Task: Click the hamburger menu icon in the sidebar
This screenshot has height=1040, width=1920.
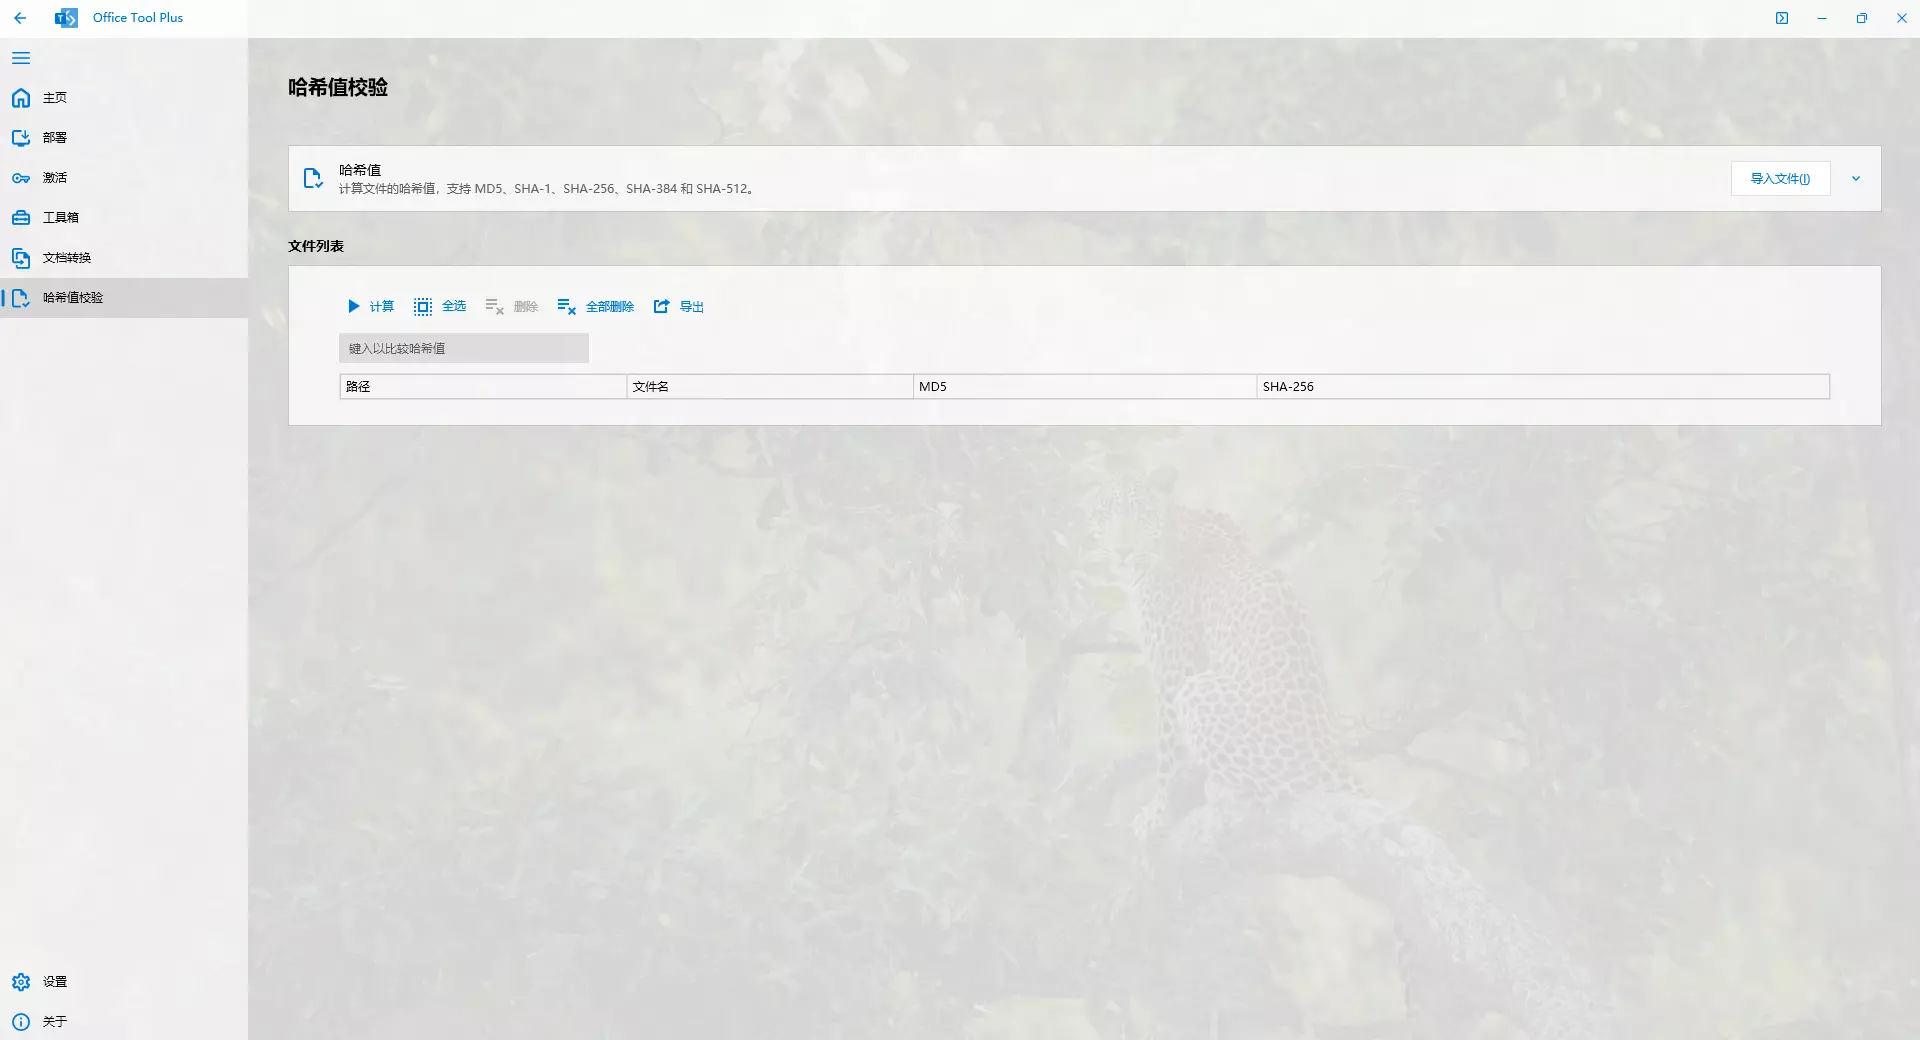Action: [21, 58]
